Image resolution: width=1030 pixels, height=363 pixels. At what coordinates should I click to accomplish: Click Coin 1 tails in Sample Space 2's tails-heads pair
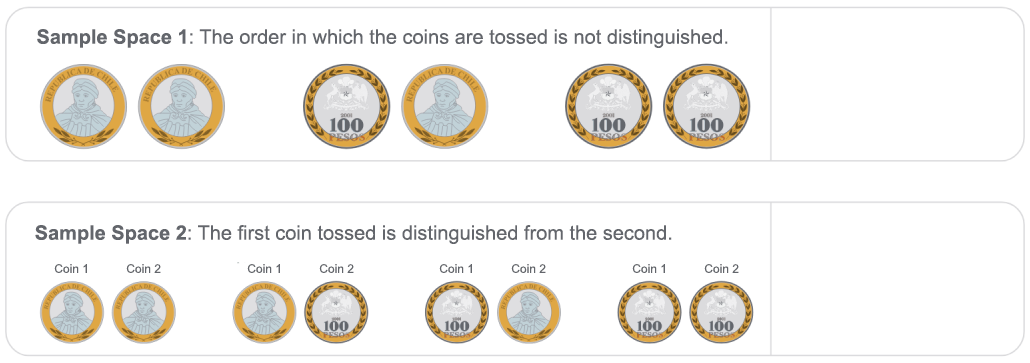tap(457, 312)
